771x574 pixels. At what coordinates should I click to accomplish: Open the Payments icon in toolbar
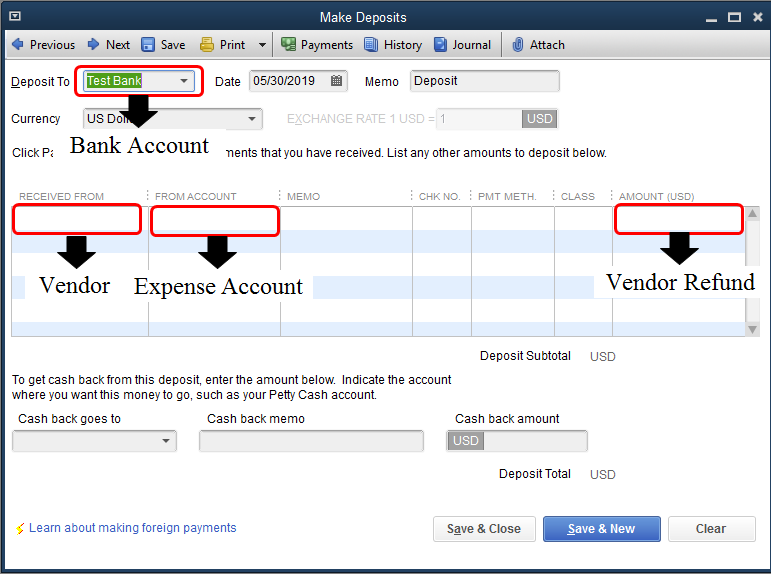tap(288, 45)
